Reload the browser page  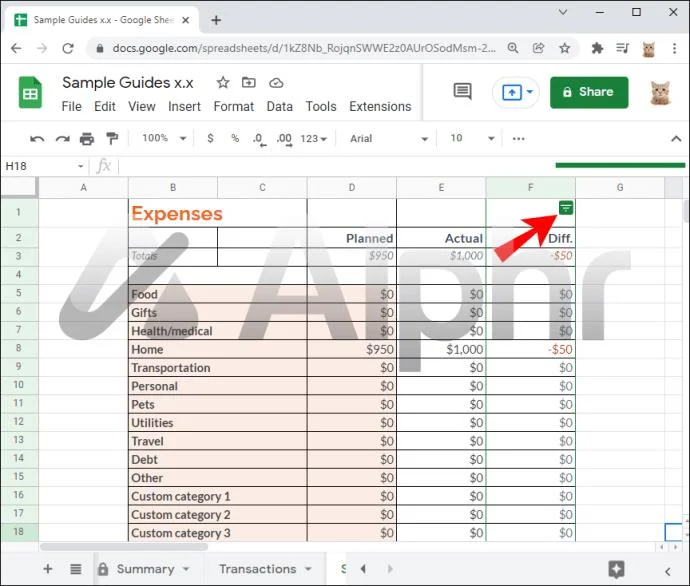pyautogui.click(x=68, y=48)
